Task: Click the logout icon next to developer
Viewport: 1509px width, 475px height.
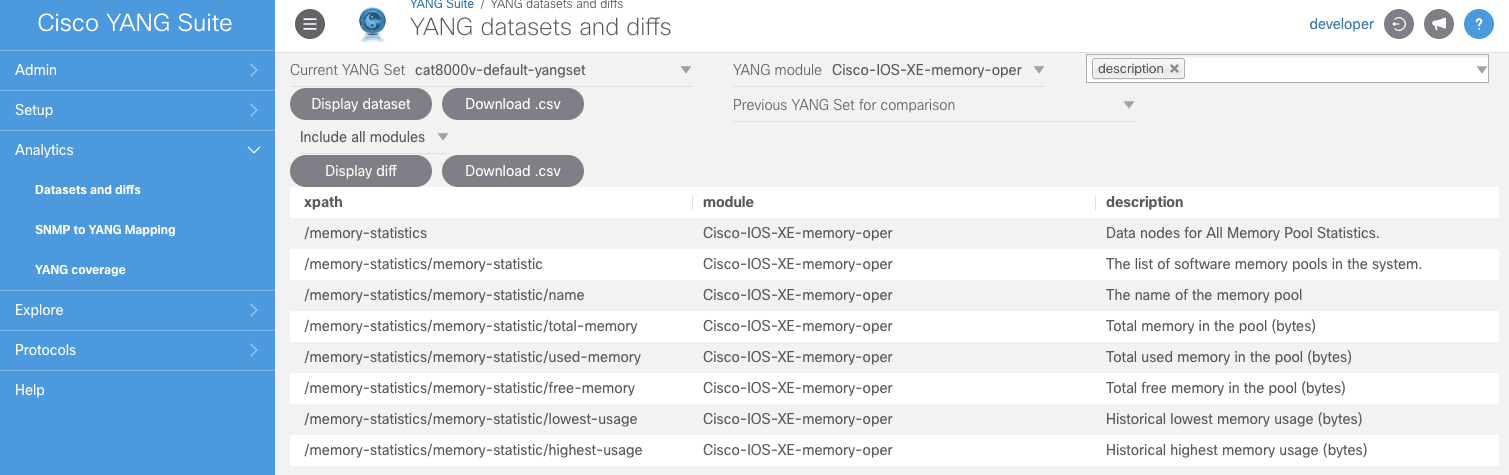Action: tap(1398, 25)
